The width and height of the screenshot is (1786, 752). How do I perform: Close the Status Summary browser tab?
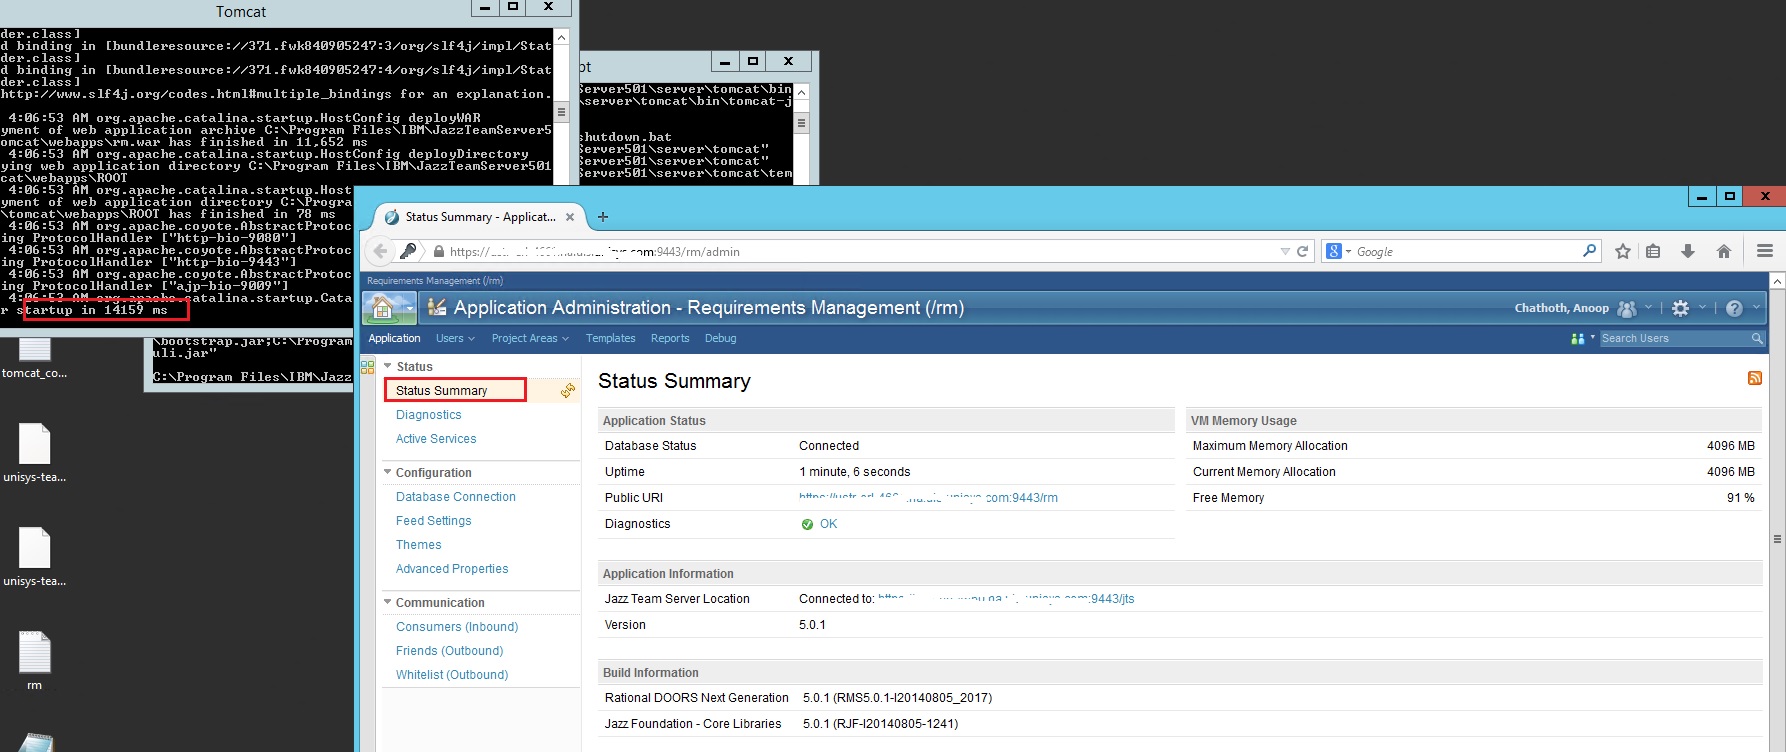pos(570,217)
